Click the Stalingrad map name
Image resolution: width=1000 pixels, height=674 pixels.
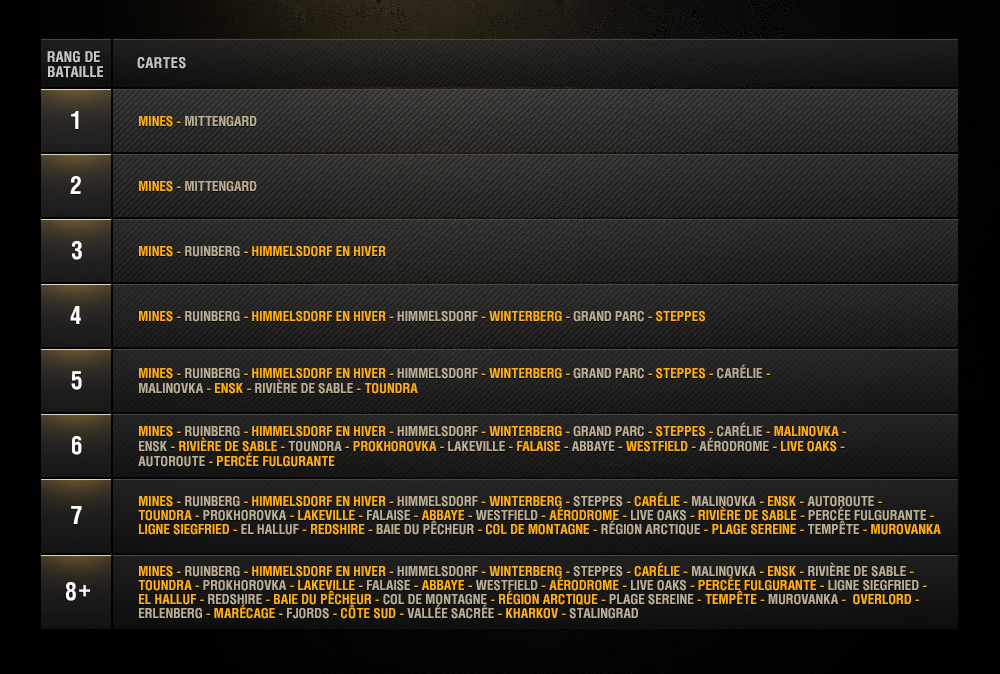click(x=603, y=614)
